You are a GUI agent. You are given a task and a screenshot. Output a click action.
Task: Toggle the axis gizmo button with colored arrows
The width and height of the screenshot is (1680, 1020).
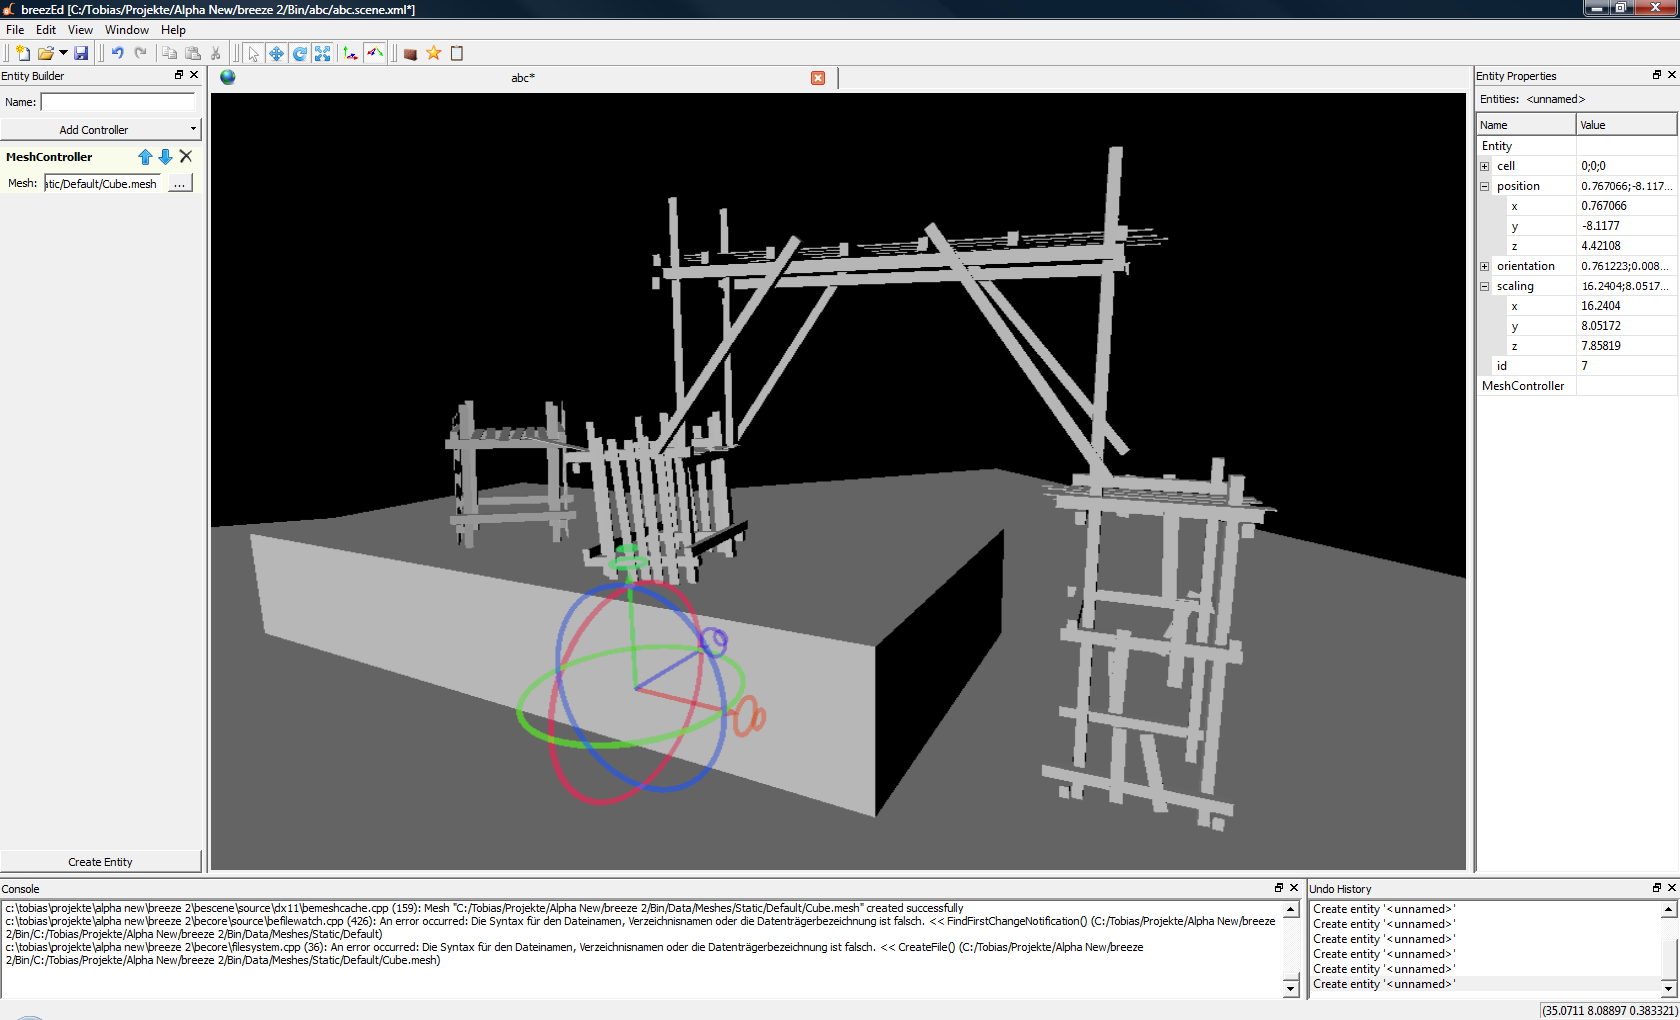[x=350, y=53]
